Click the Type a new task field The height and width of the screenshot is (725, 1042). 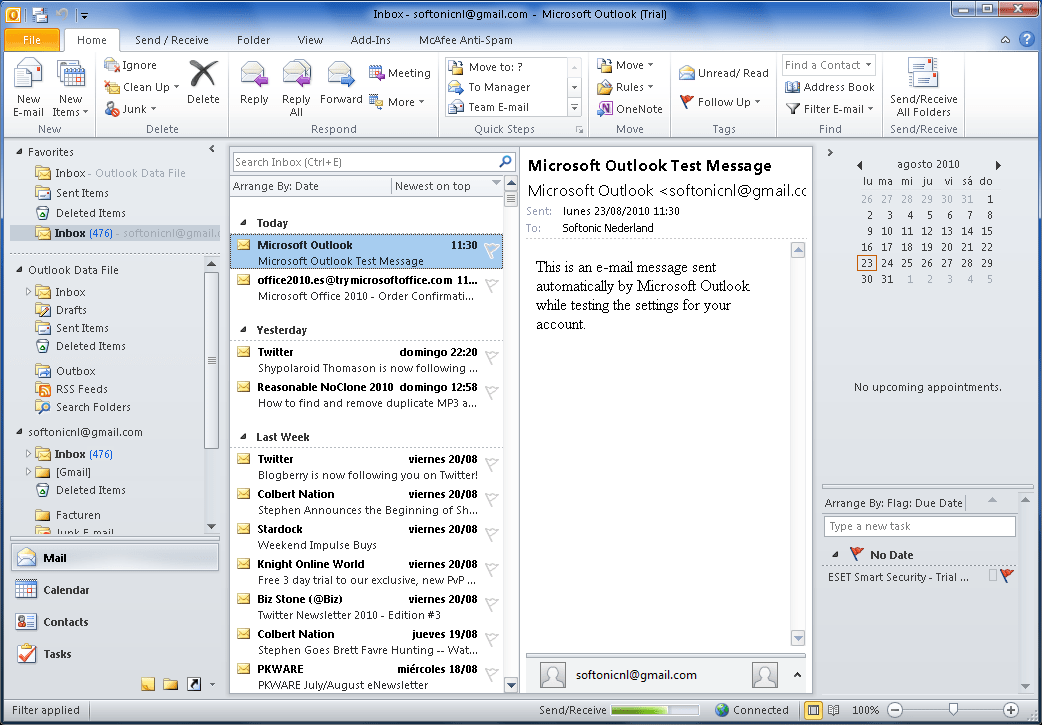pyautogui.click(x=919, y=526)
